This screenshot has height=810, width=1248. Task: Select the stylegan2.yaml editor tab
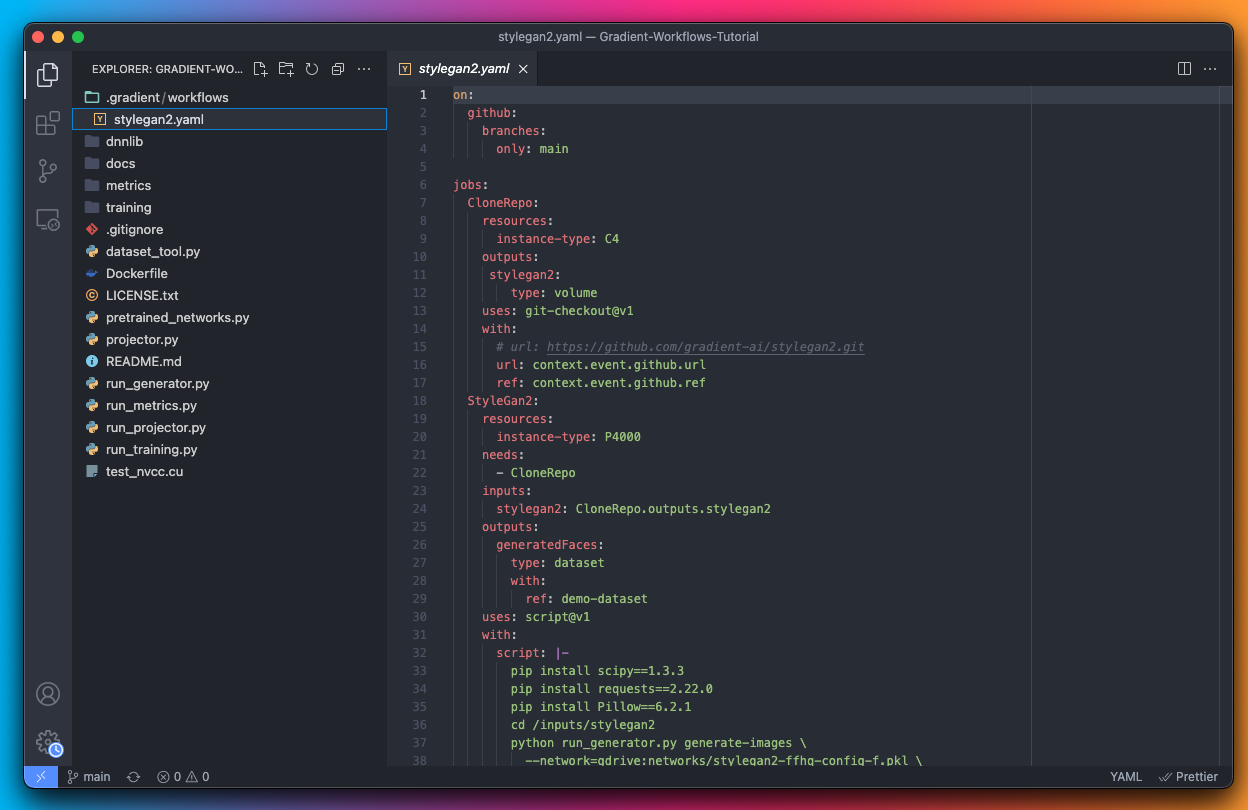coord(464,69)
